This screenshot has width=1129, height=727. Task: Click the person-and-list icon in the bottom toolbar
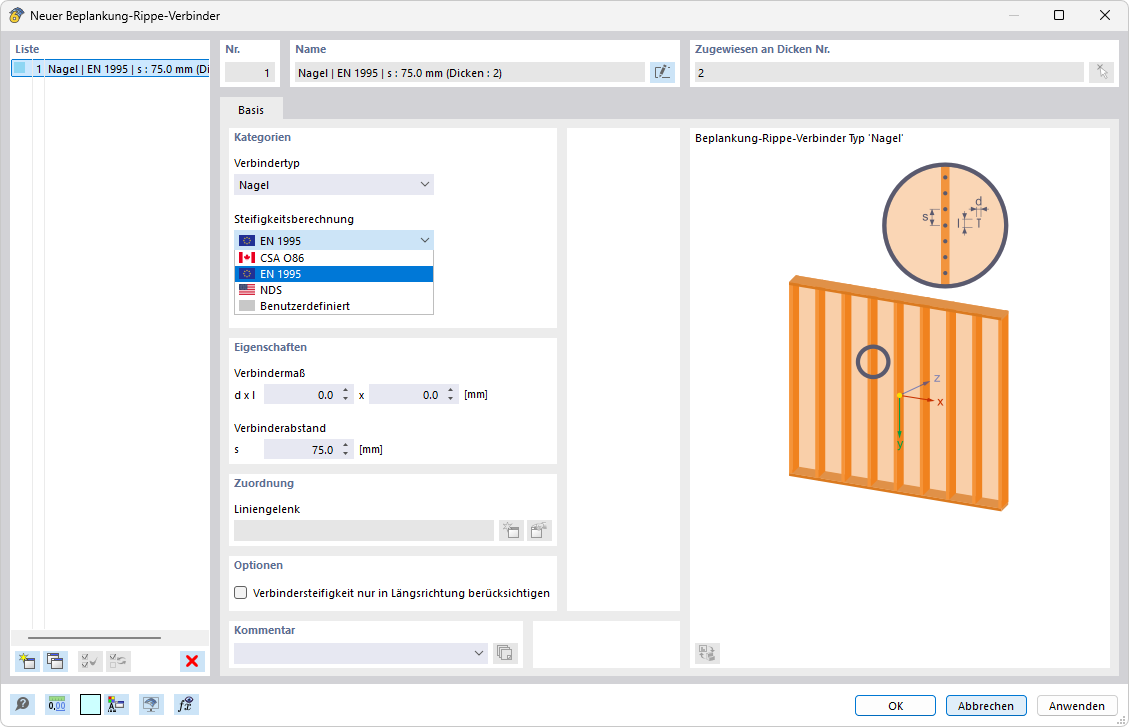116,705
